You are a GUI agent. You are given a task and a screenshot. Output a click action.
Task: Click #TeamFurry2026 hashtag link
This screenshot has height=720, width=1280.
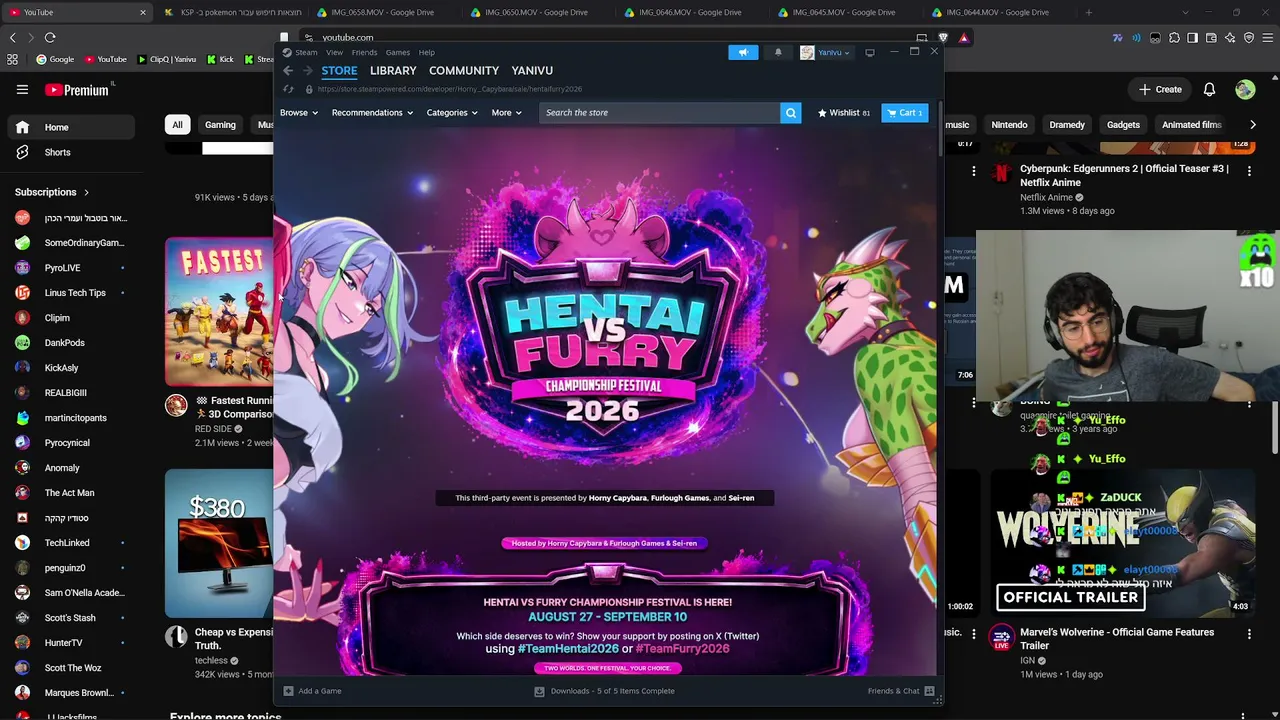pos(682,649)
